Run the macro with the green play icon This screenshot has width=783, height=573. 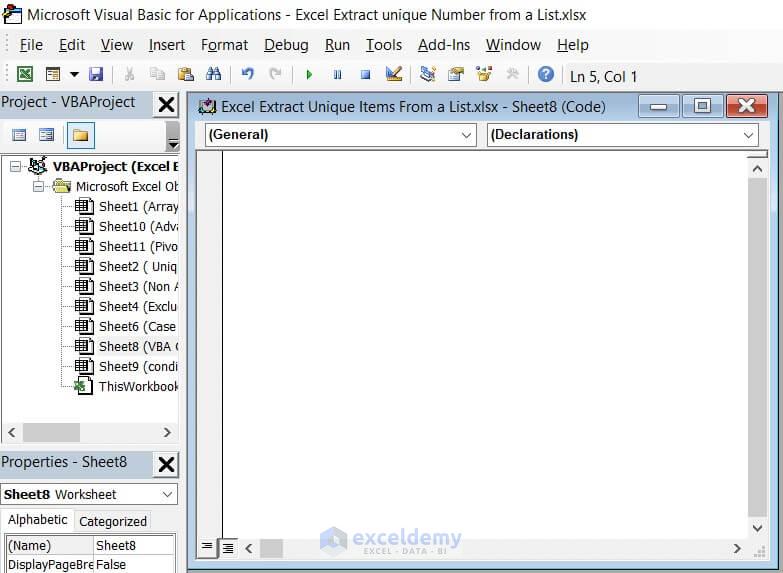coord(309,75)
